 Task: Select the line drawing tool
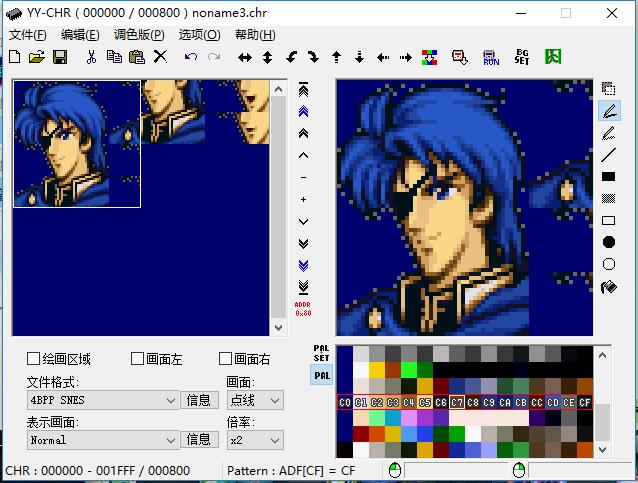pos(608,155)
